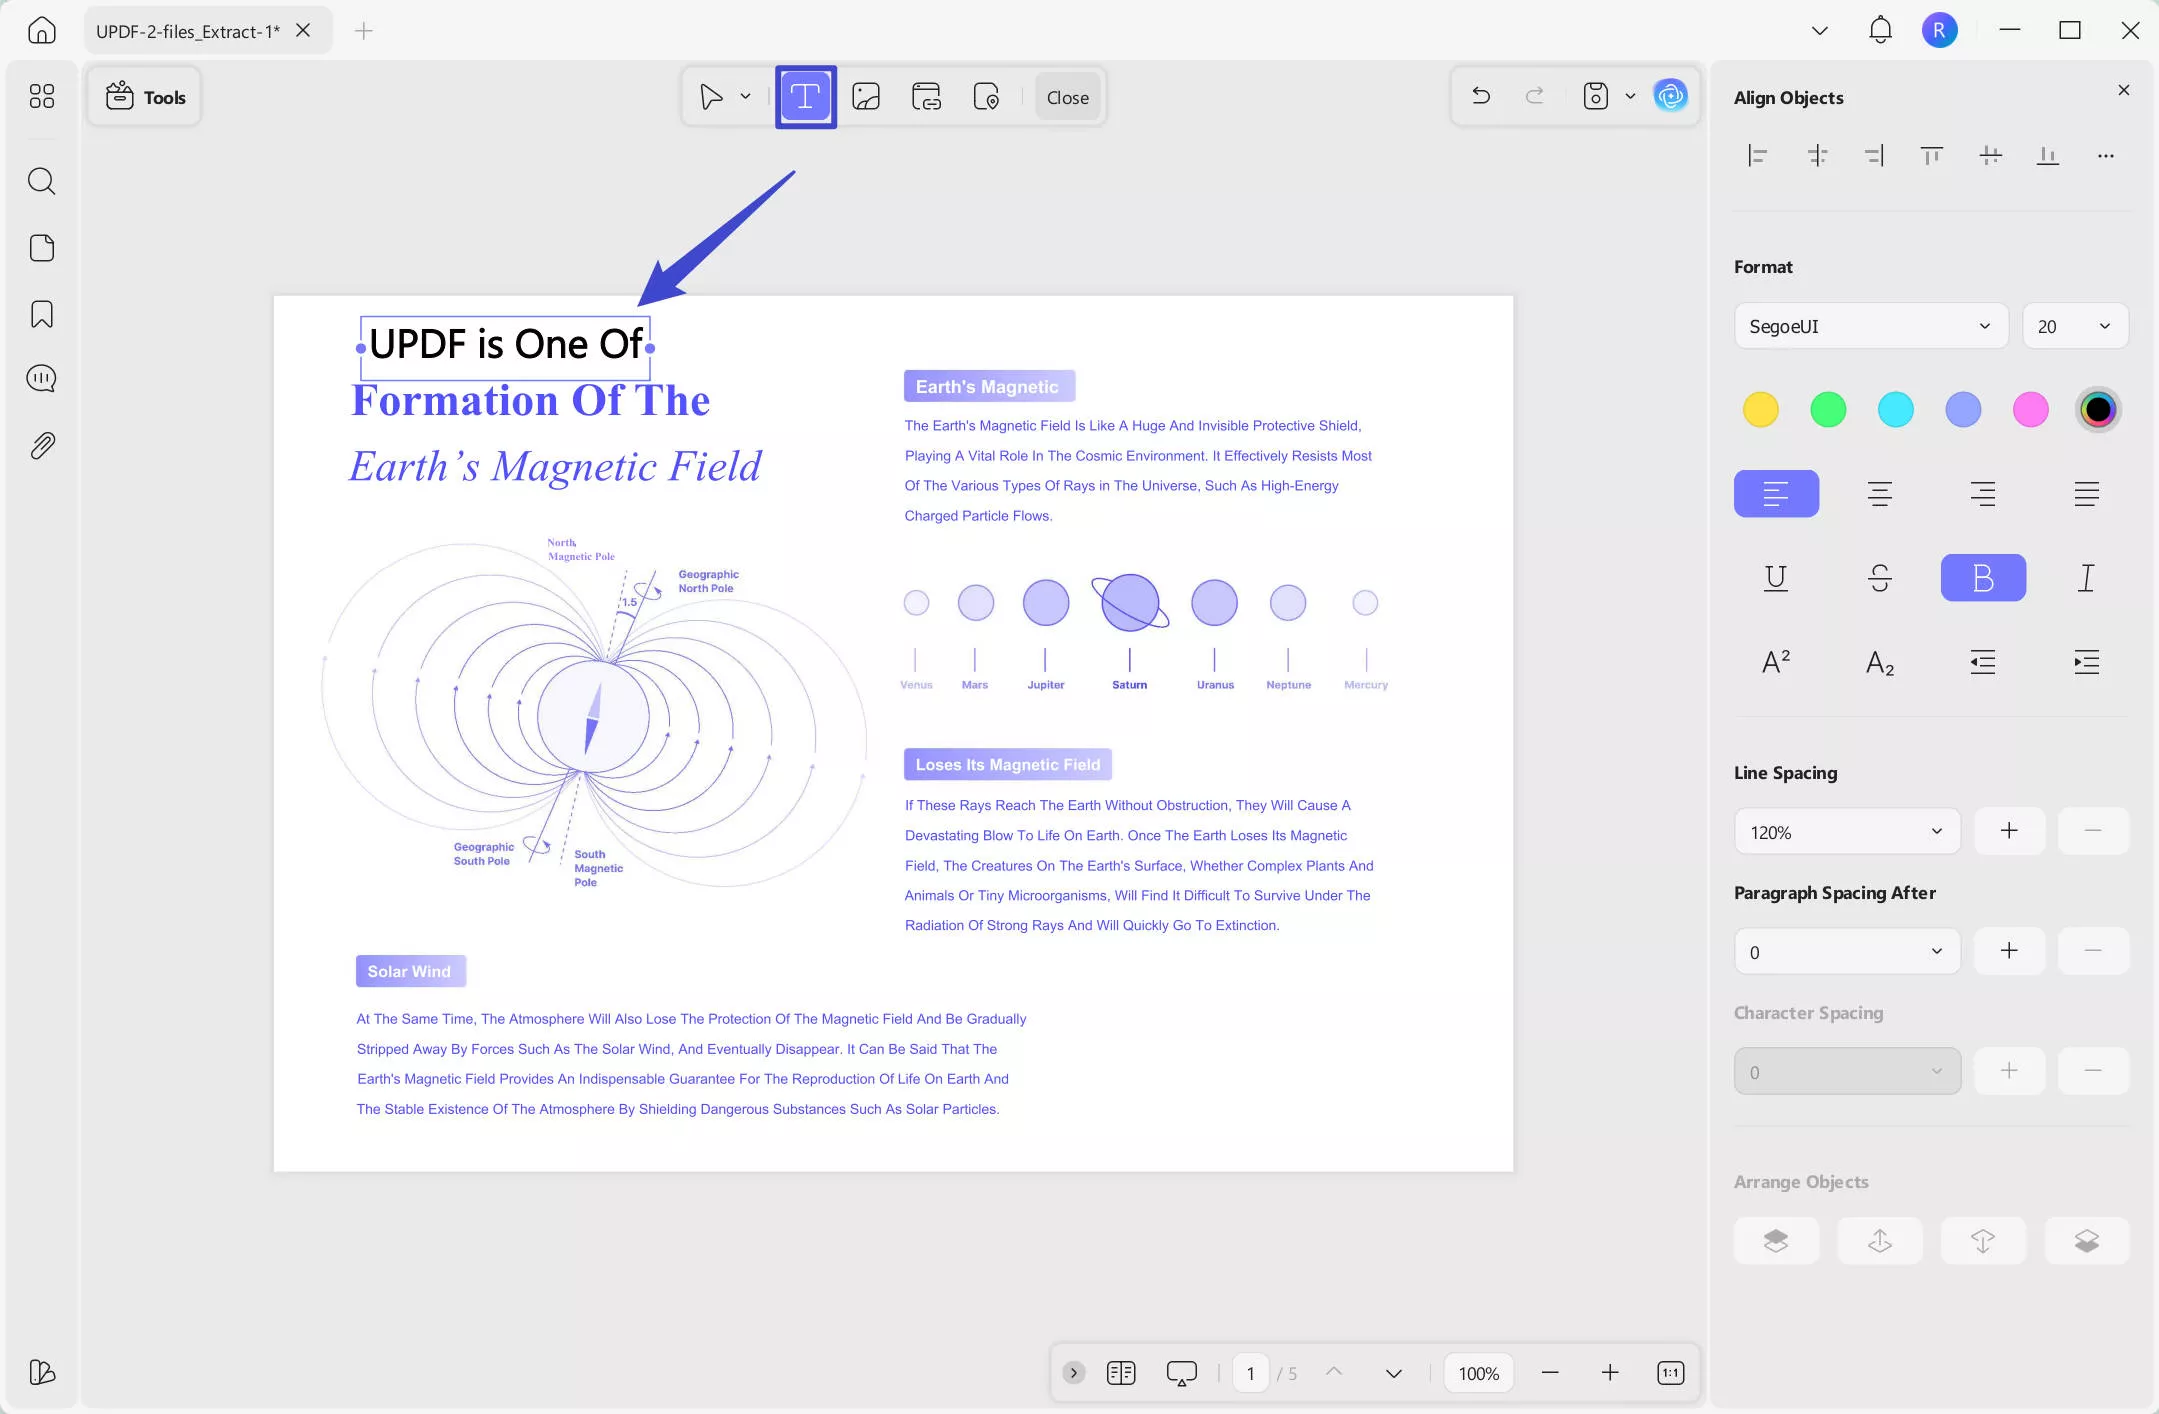
Task: Select the Text edit tool
Action: [x=805, y=97]
